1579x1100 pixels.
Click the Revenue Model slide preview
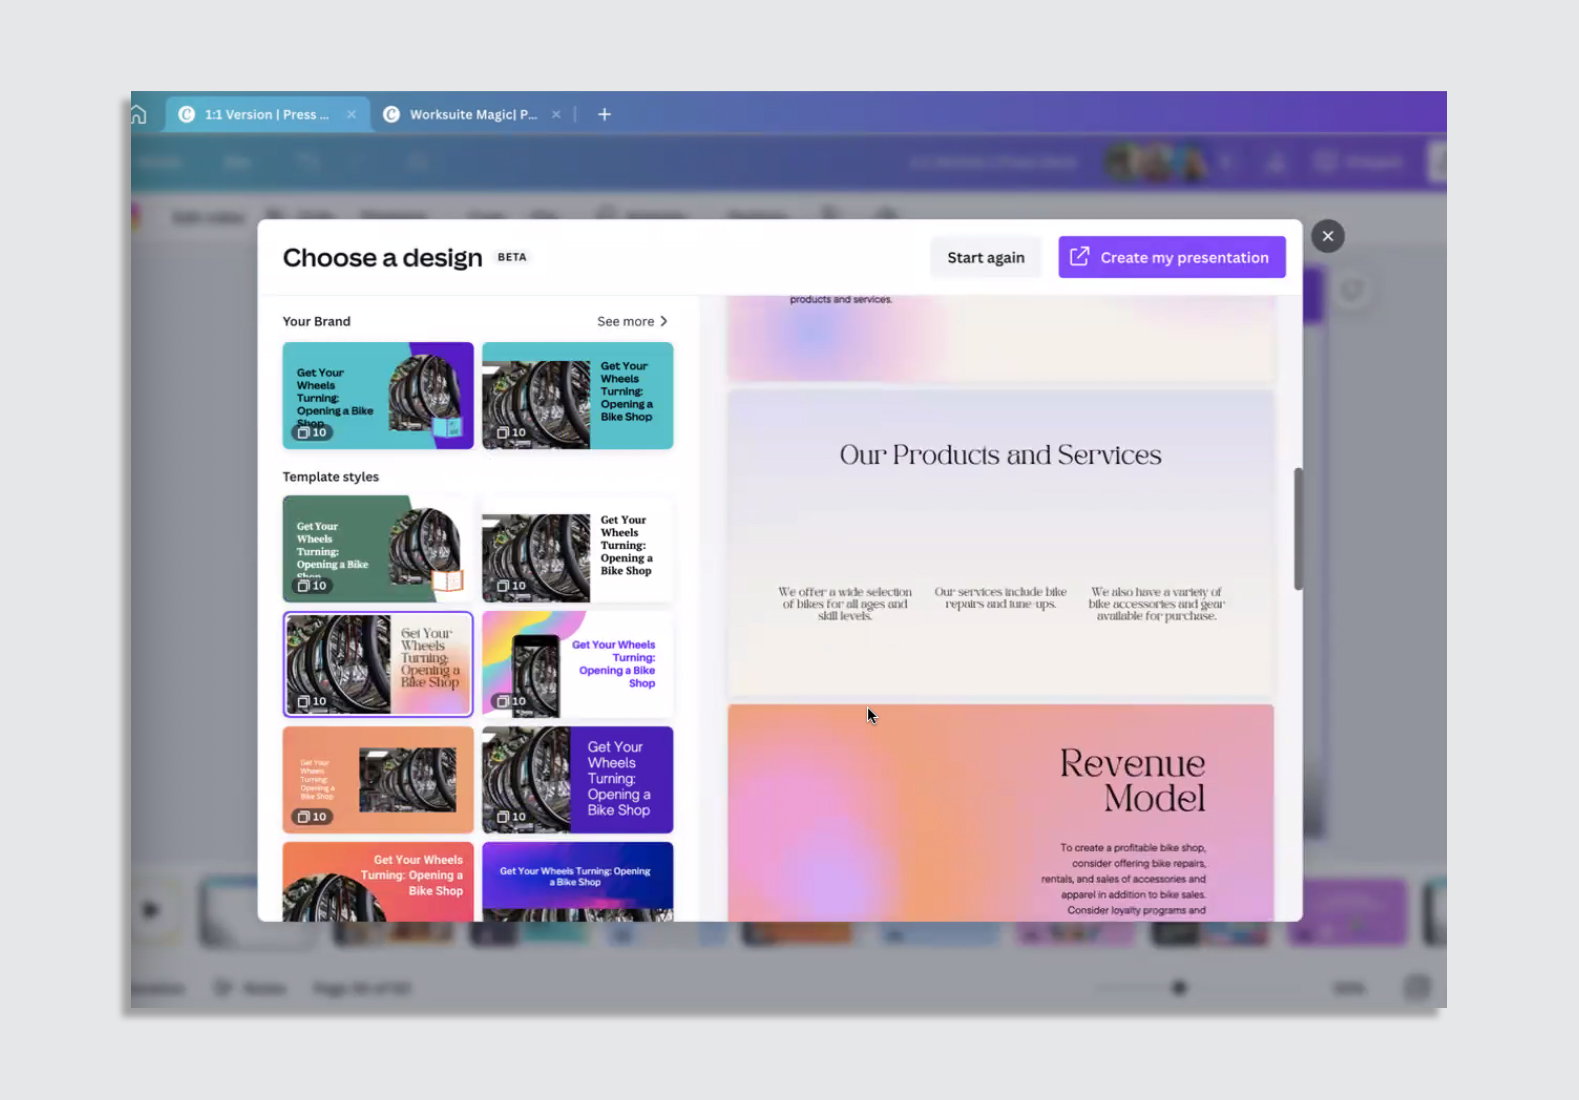[1000, 812]
